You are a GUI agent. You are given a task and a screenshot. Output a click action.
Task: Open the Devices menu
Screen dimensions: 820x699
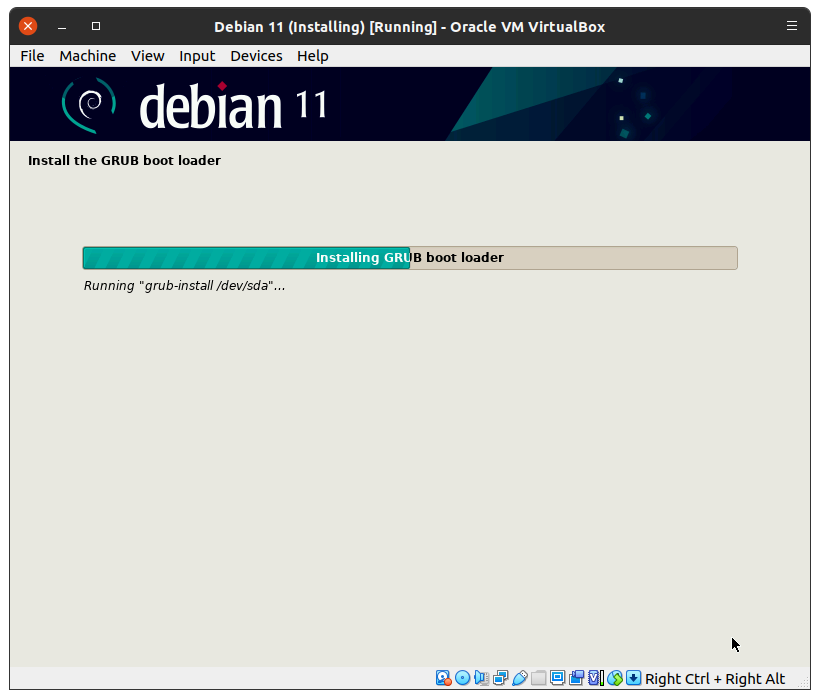point(256,56)
